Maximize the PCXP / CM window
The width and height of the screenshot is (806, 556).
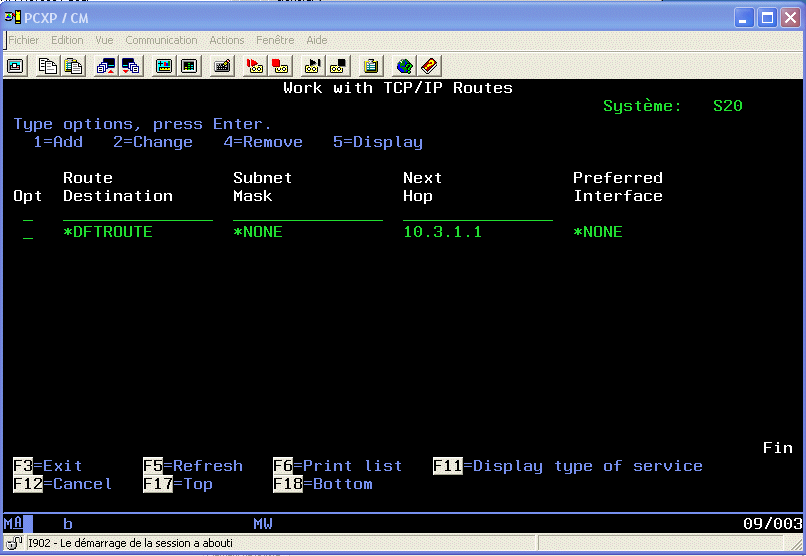(767, 18)
